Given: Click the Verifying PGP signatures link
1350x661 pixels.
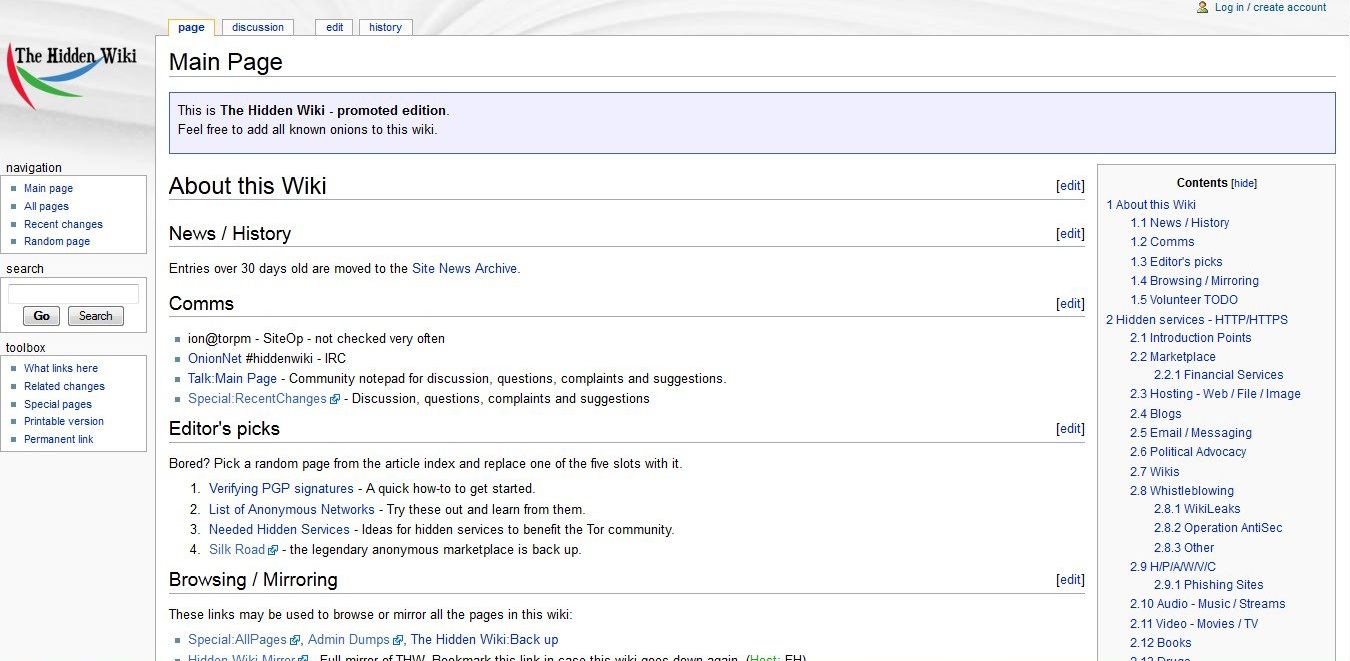Looking at the screenshot, I should [x=280, y=488].
